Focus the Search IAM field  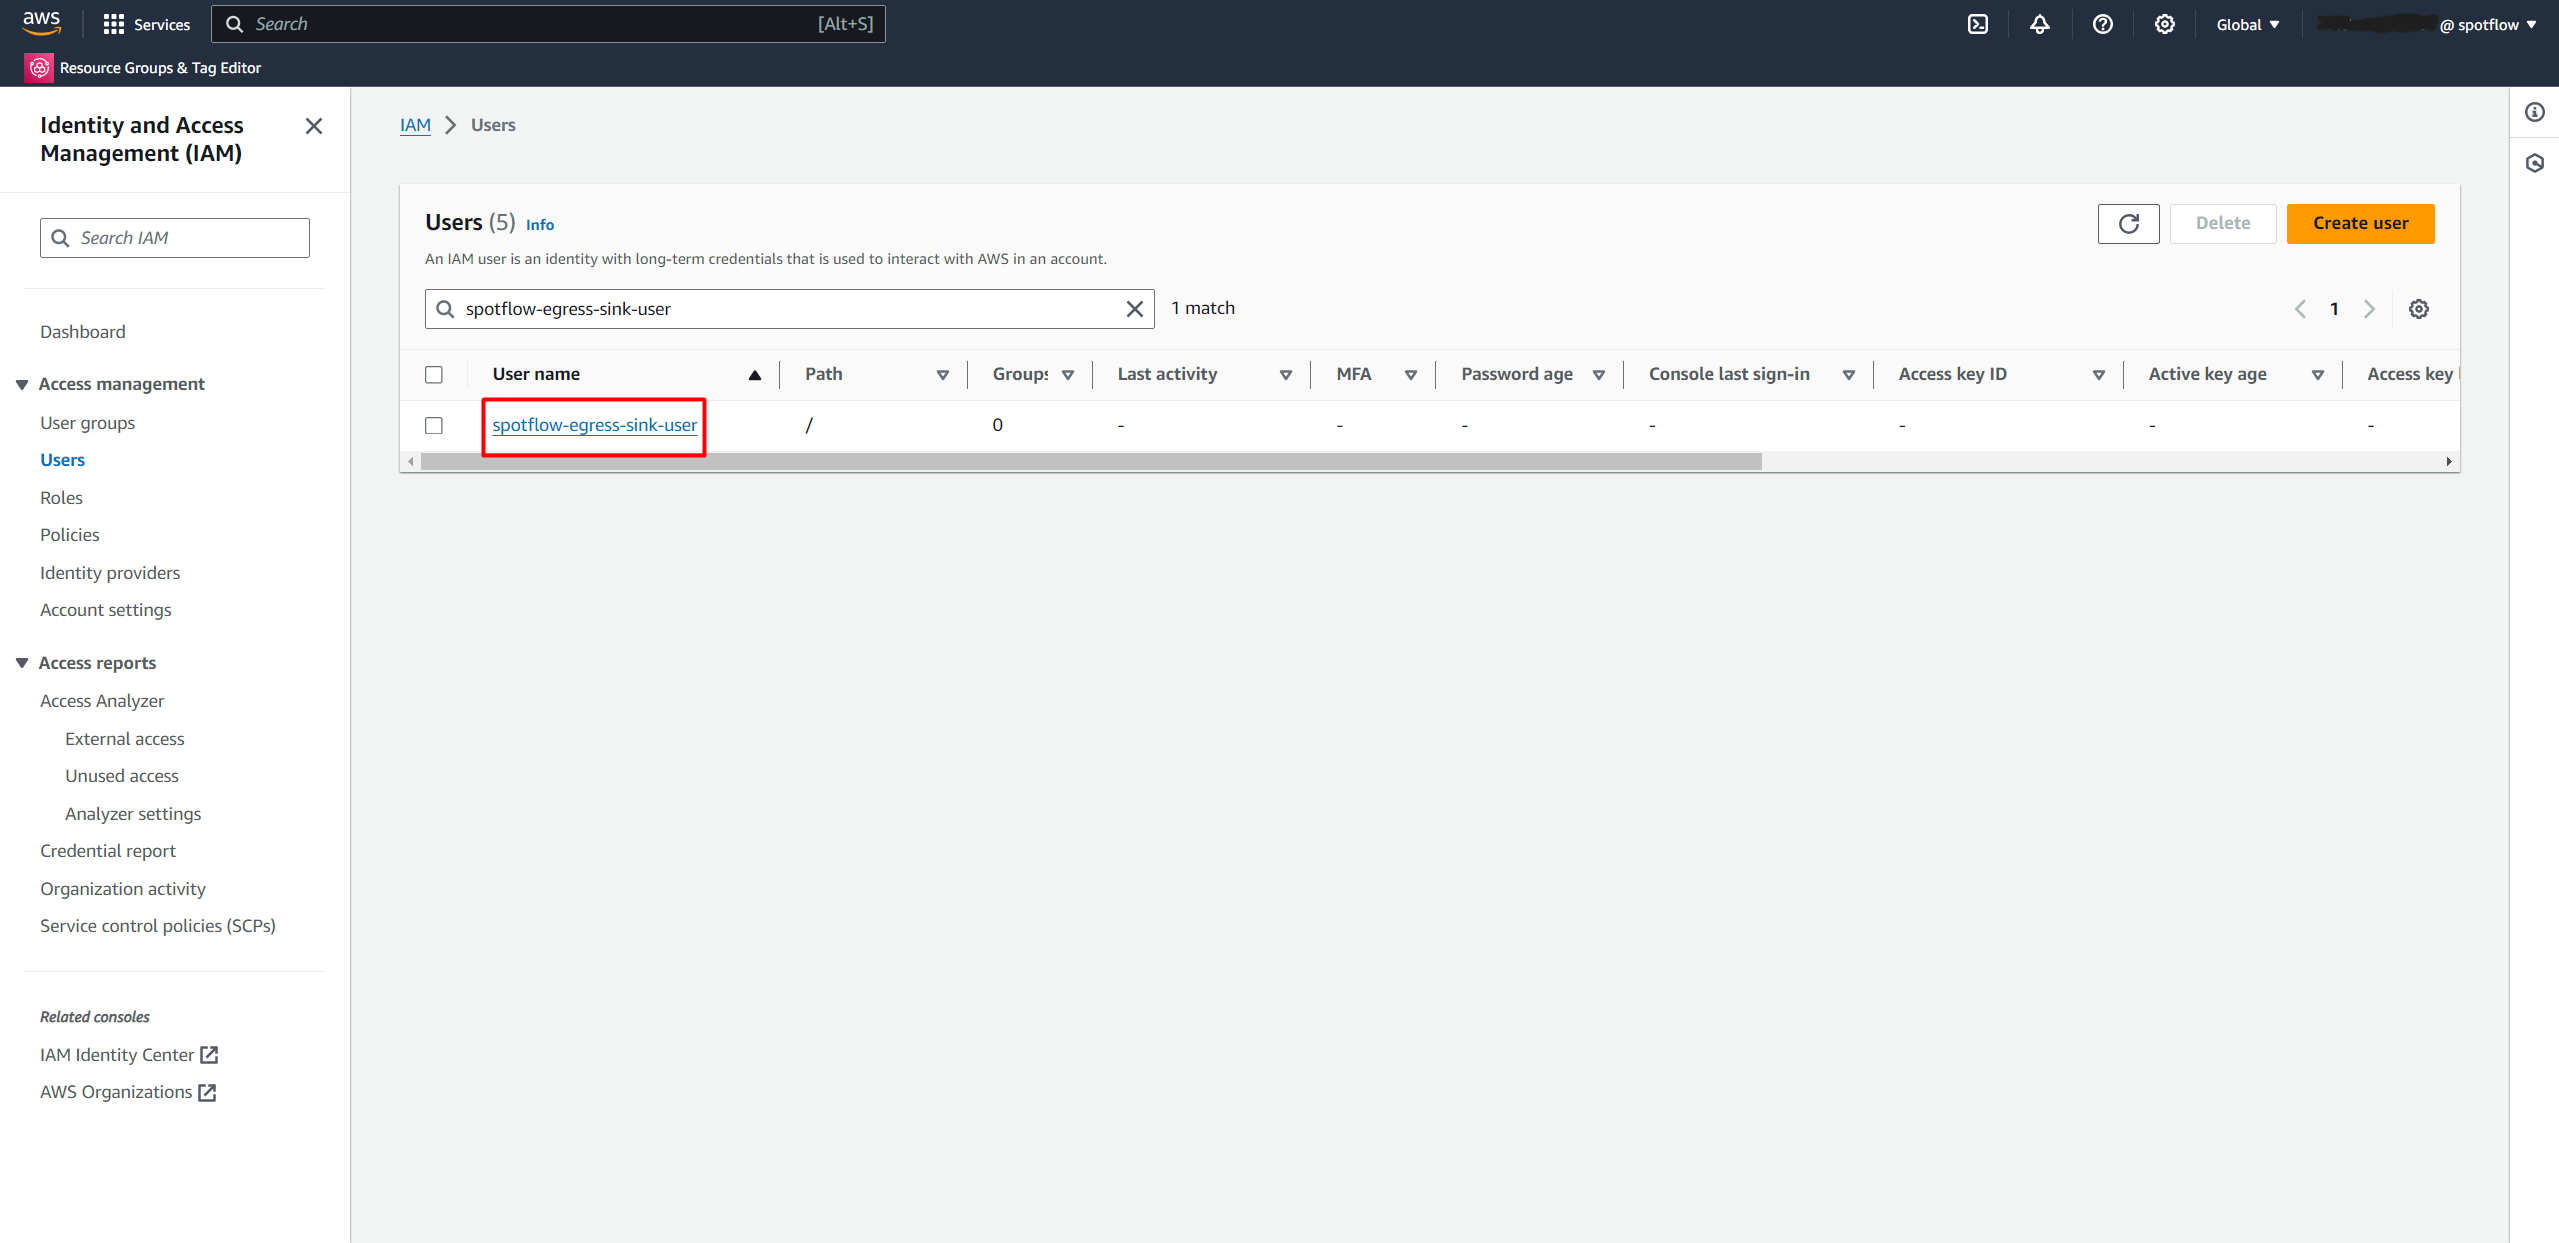point(175,238)
